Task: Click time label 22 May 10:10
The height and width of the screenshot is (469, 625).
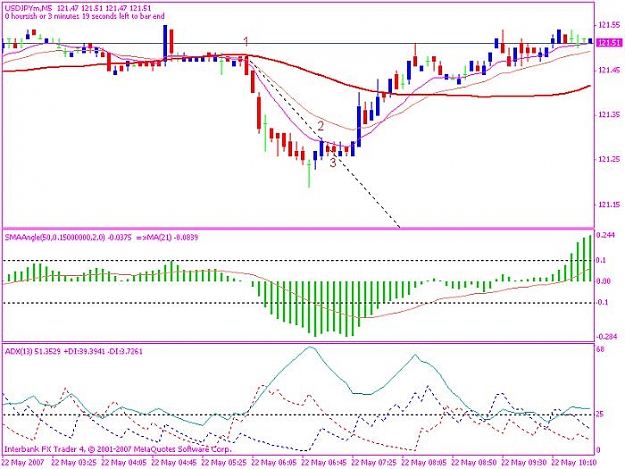Action: (574, 463)
